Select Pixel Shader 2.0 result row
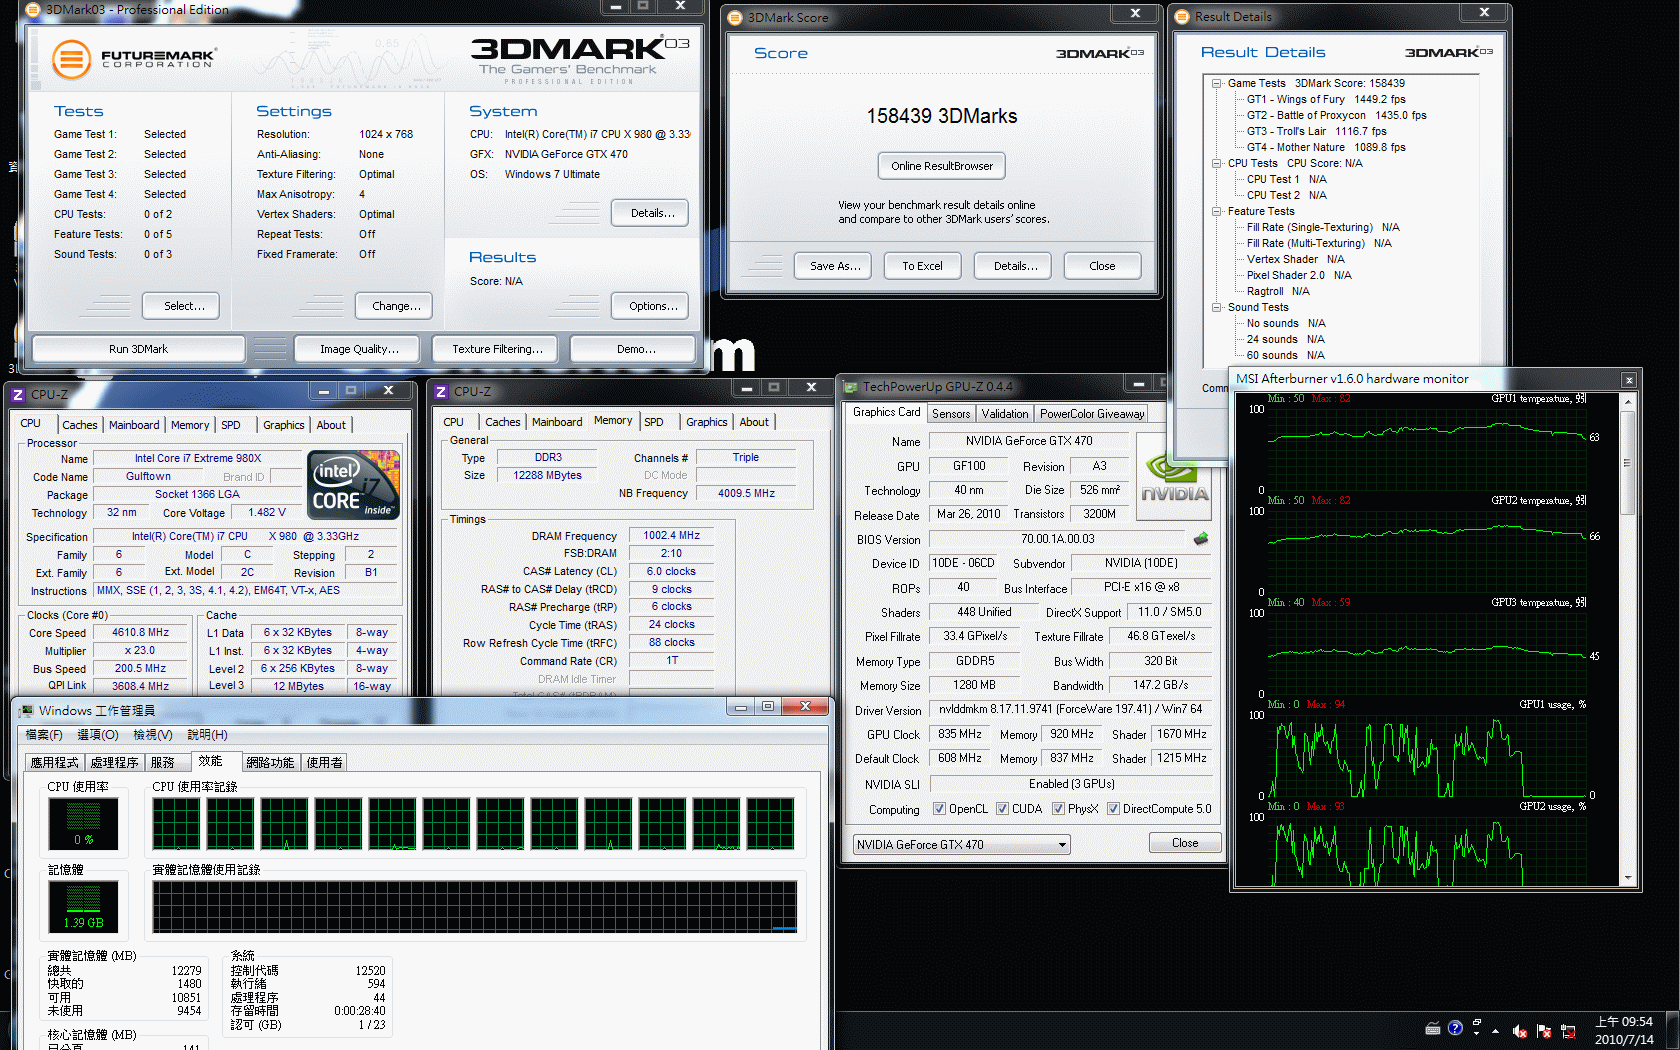1680x1050 pixels. (1299, 275)
